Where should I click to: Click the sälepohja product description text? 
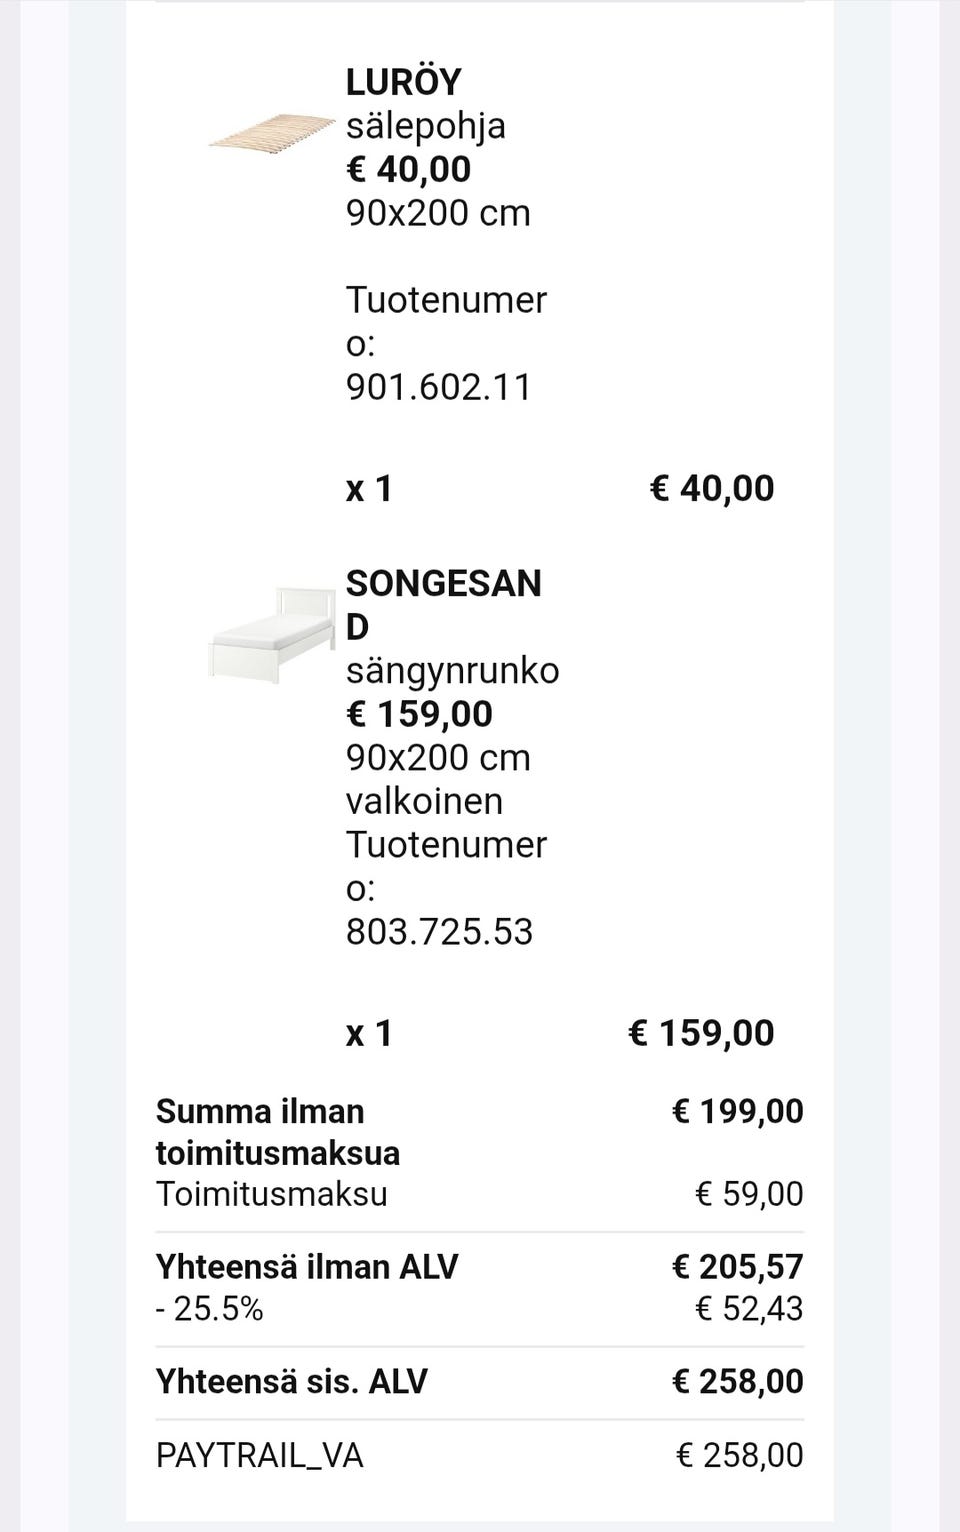[x=426, y=126]
